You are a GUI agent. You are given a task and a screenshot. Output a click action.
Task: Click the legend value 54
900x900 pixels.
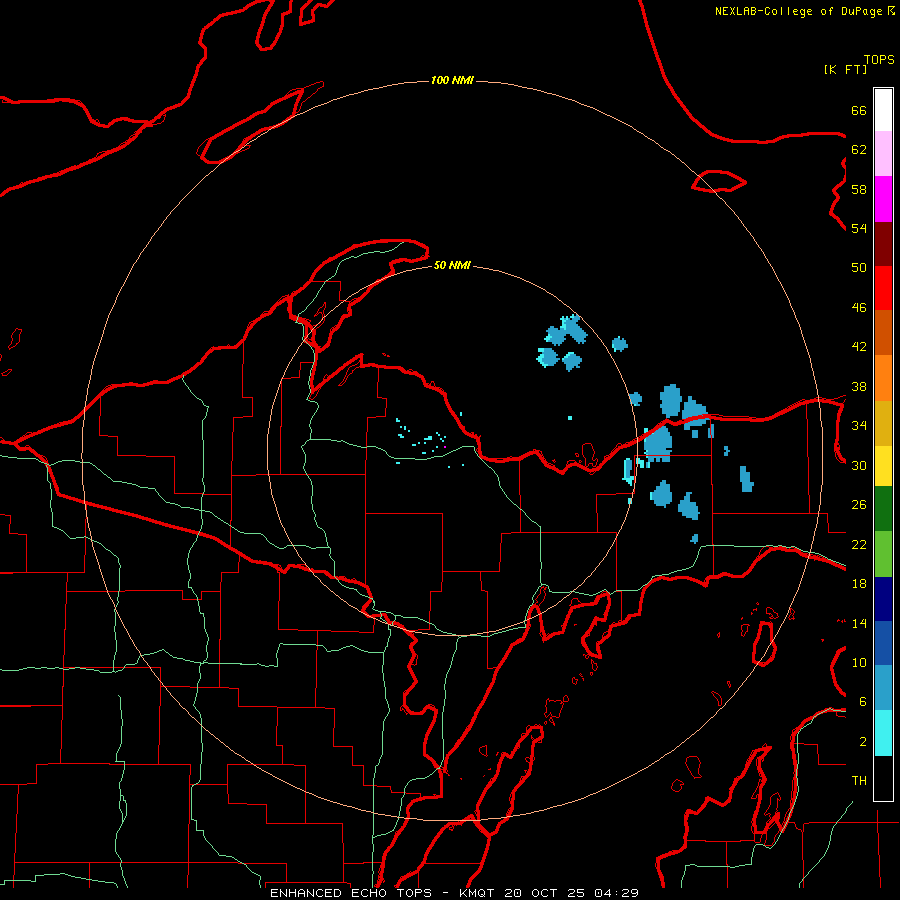pyautogui.click(x=859, y=228)
